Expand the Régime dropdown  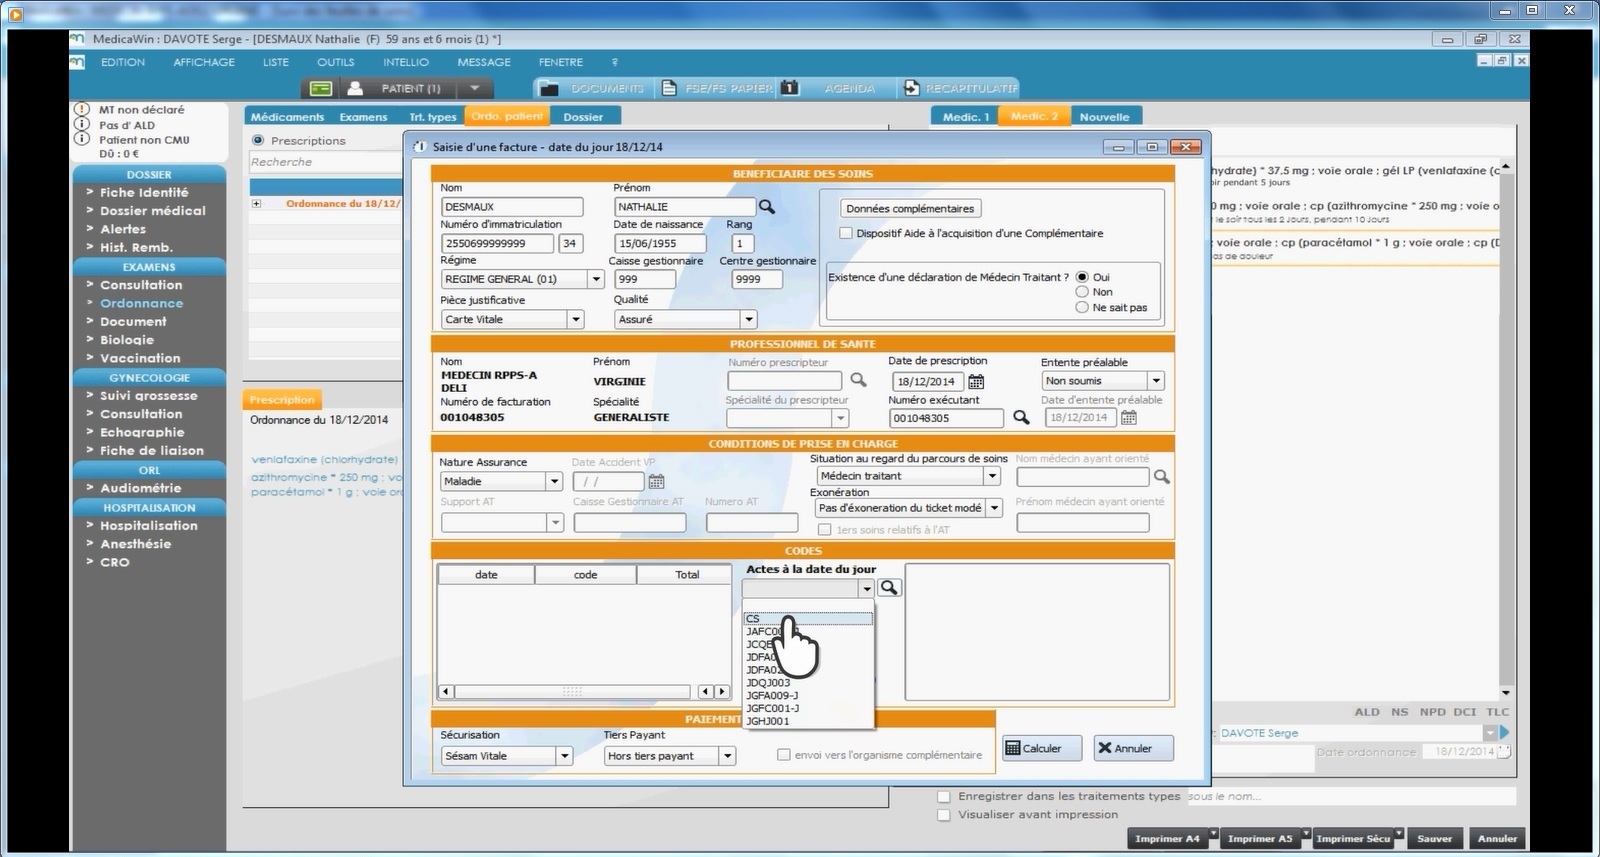point(596,279)
